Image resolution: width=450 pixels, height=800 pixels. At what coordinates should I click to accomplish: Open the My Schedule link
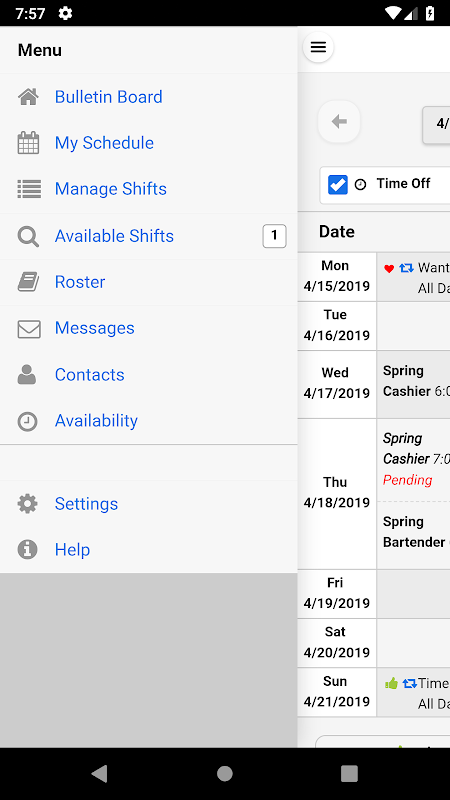click(104, 143)
